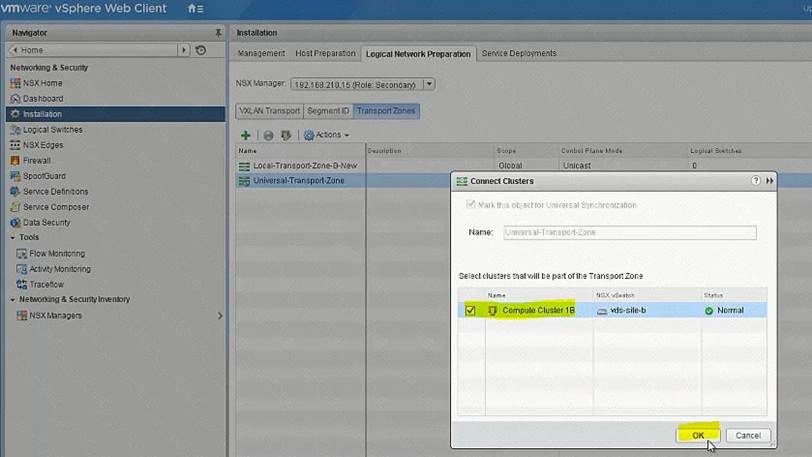Collapse the Tools section in the navigator
The image size is (812, 457).
[12, 238]
